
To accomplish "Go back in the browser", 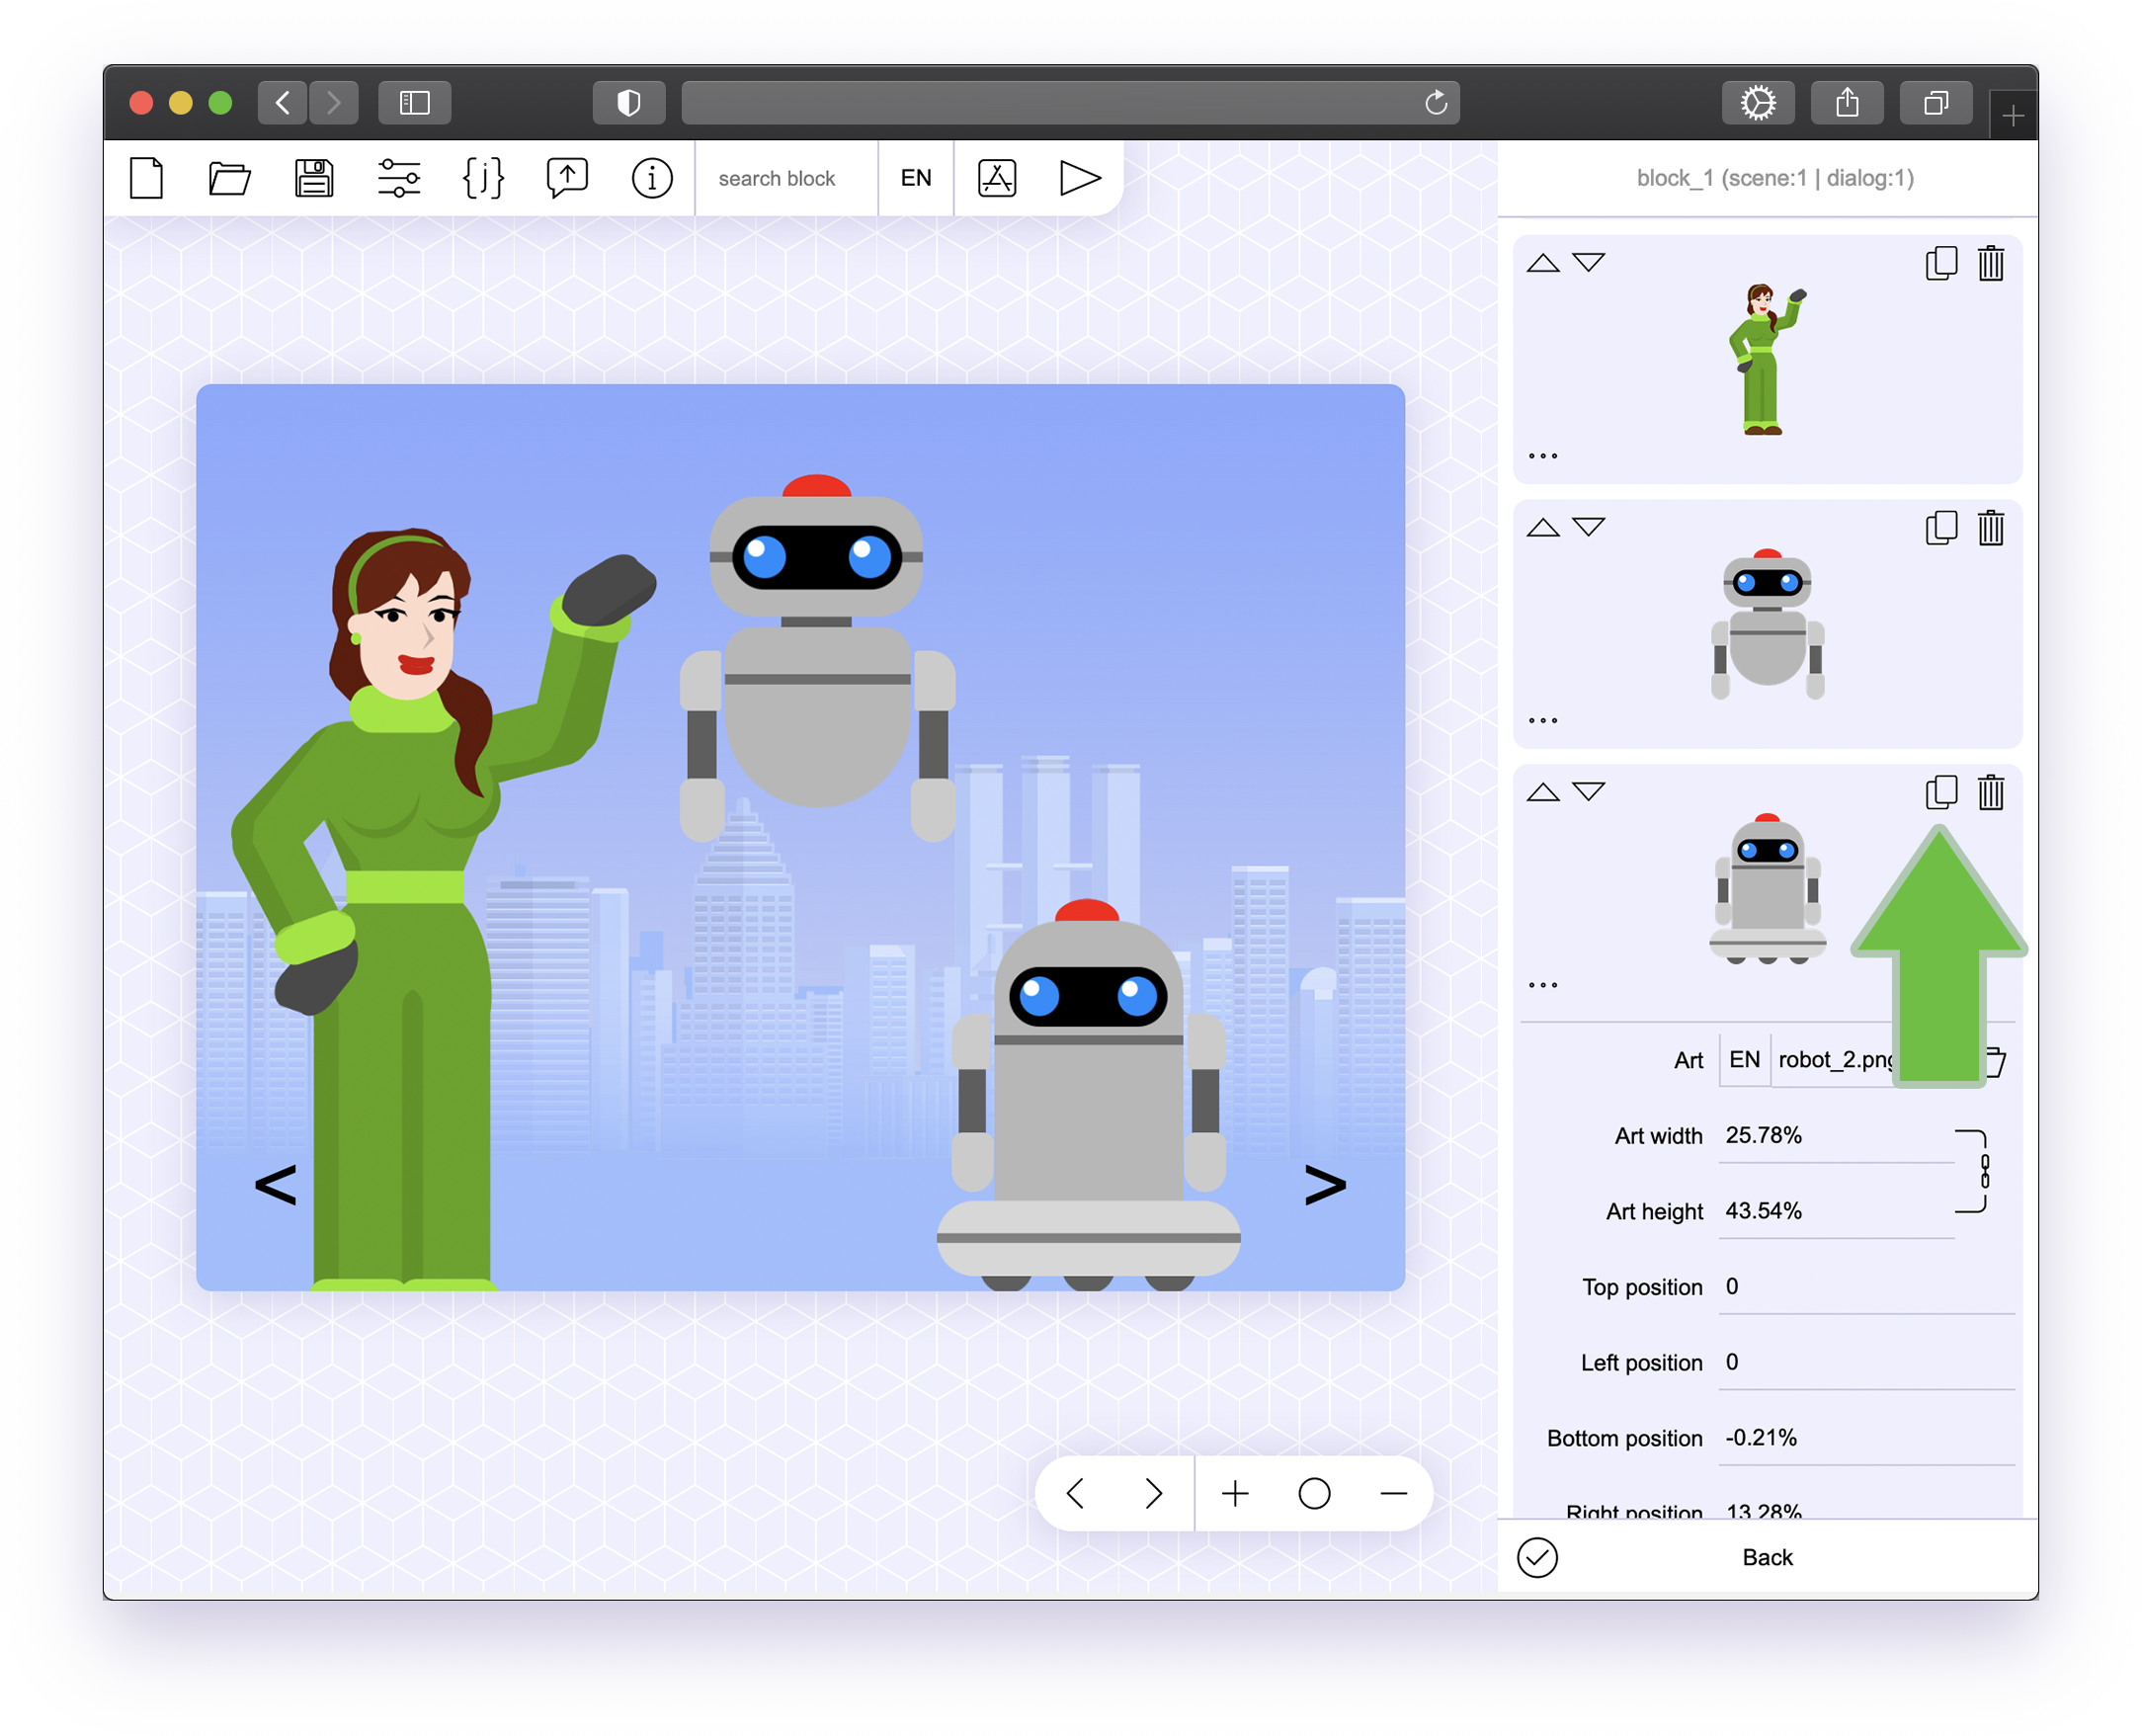I will point(283,103).
